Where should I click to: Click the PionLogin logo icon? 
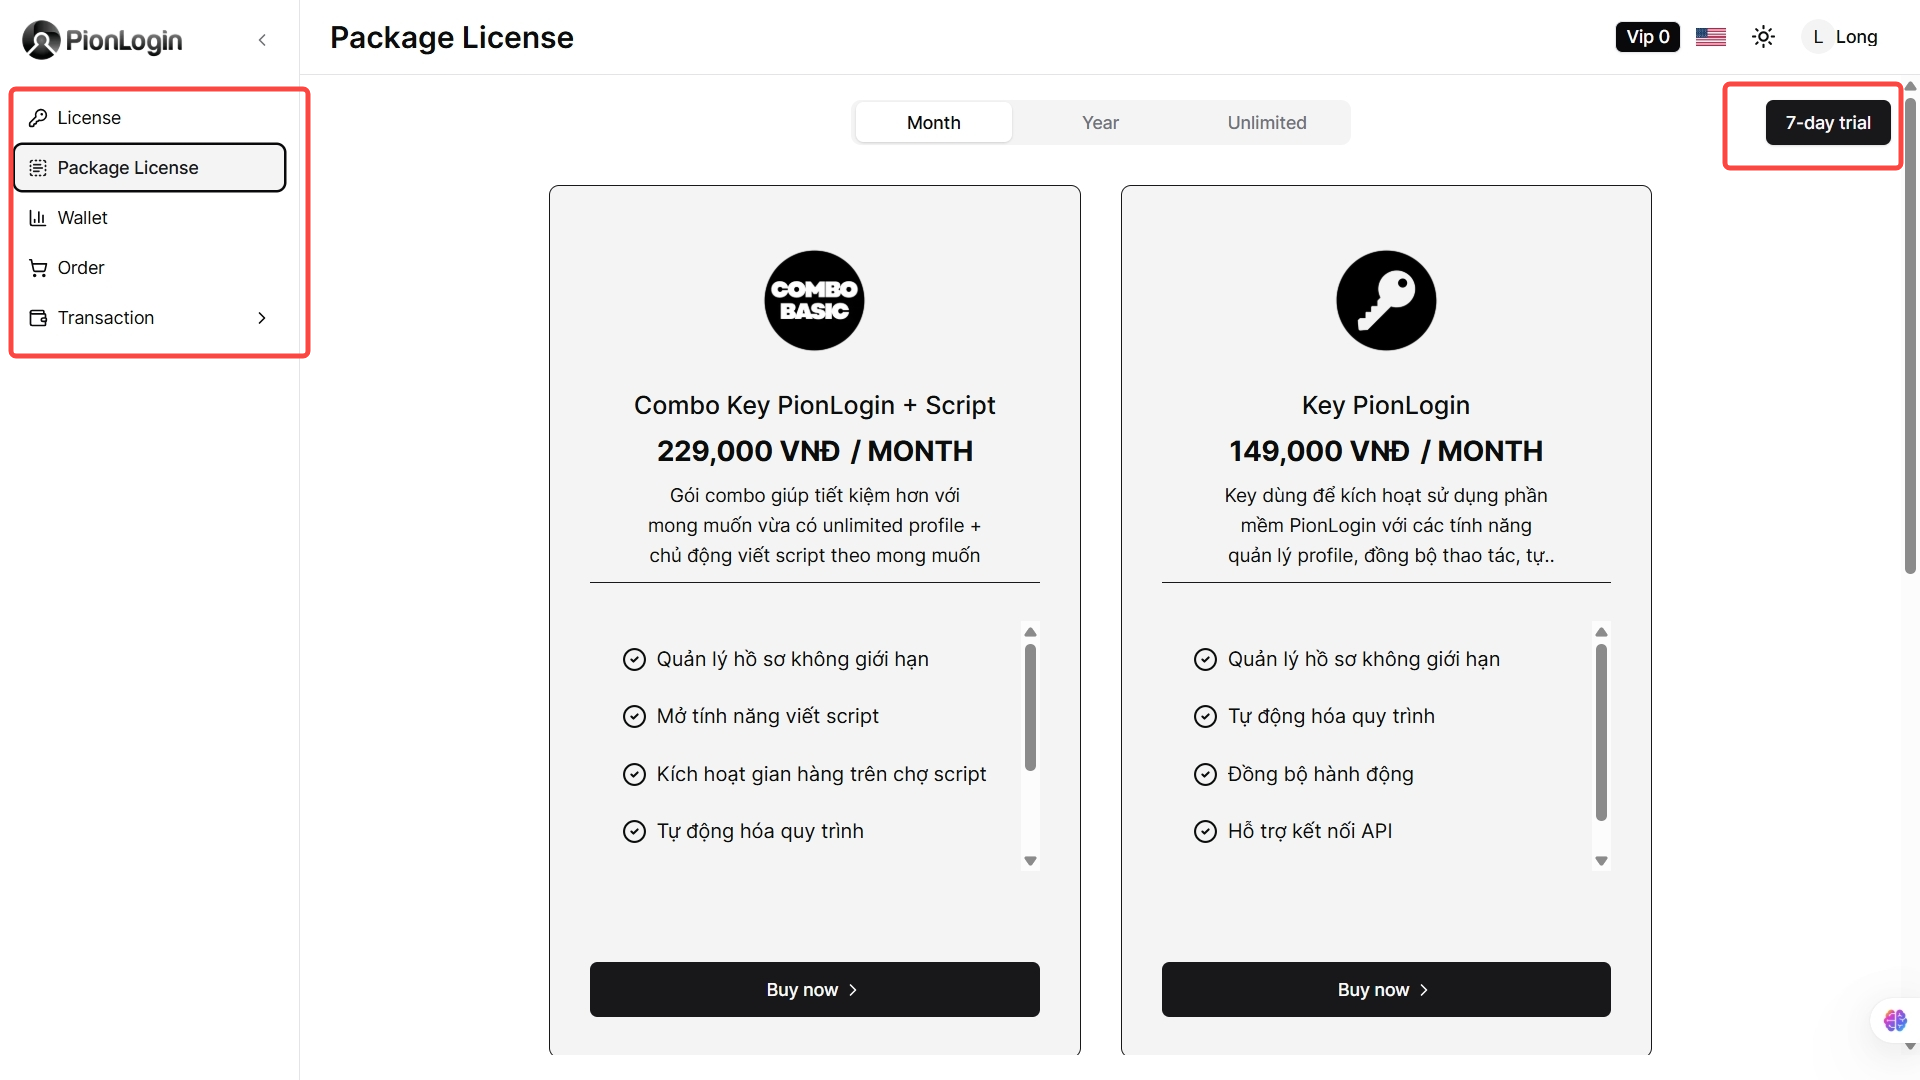(41, 40)
